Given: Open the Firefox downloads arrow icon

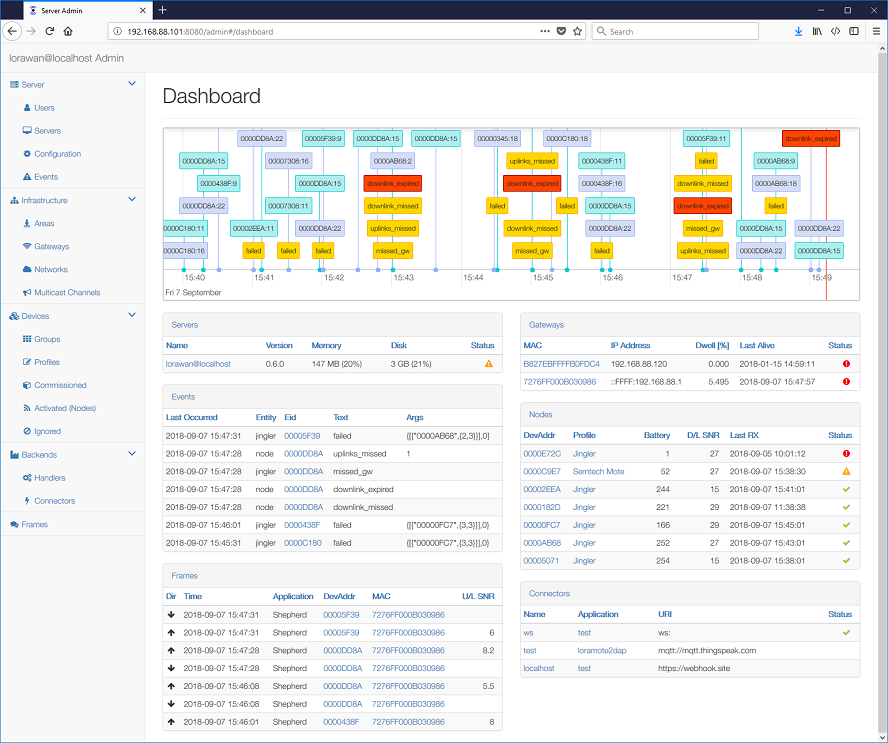Looking at the screenshot, I should pos(798,31).
